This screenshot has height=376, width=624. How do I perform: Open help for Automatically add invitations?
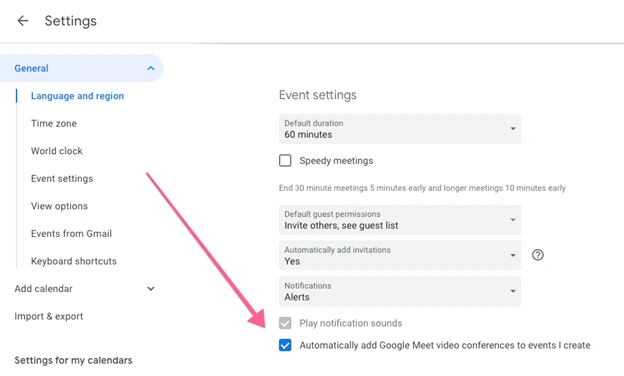(538, 255)
